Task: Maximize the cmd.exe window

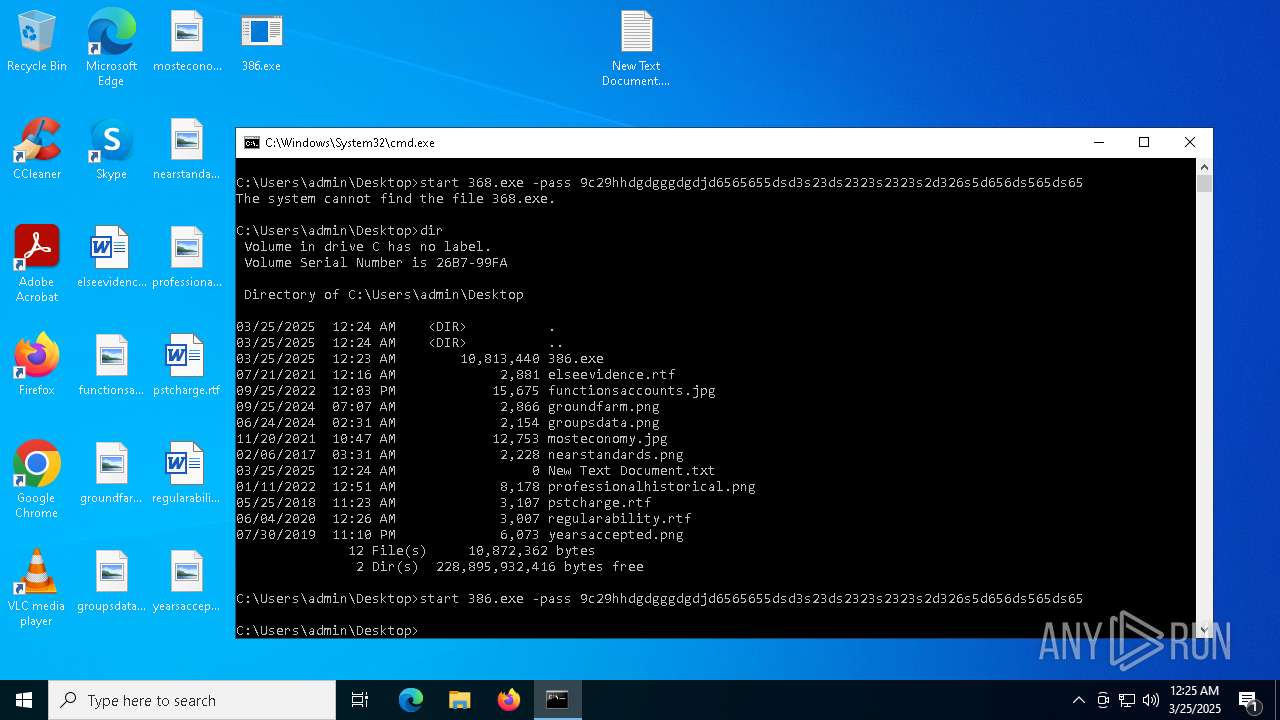Action: click(1144, 143)
